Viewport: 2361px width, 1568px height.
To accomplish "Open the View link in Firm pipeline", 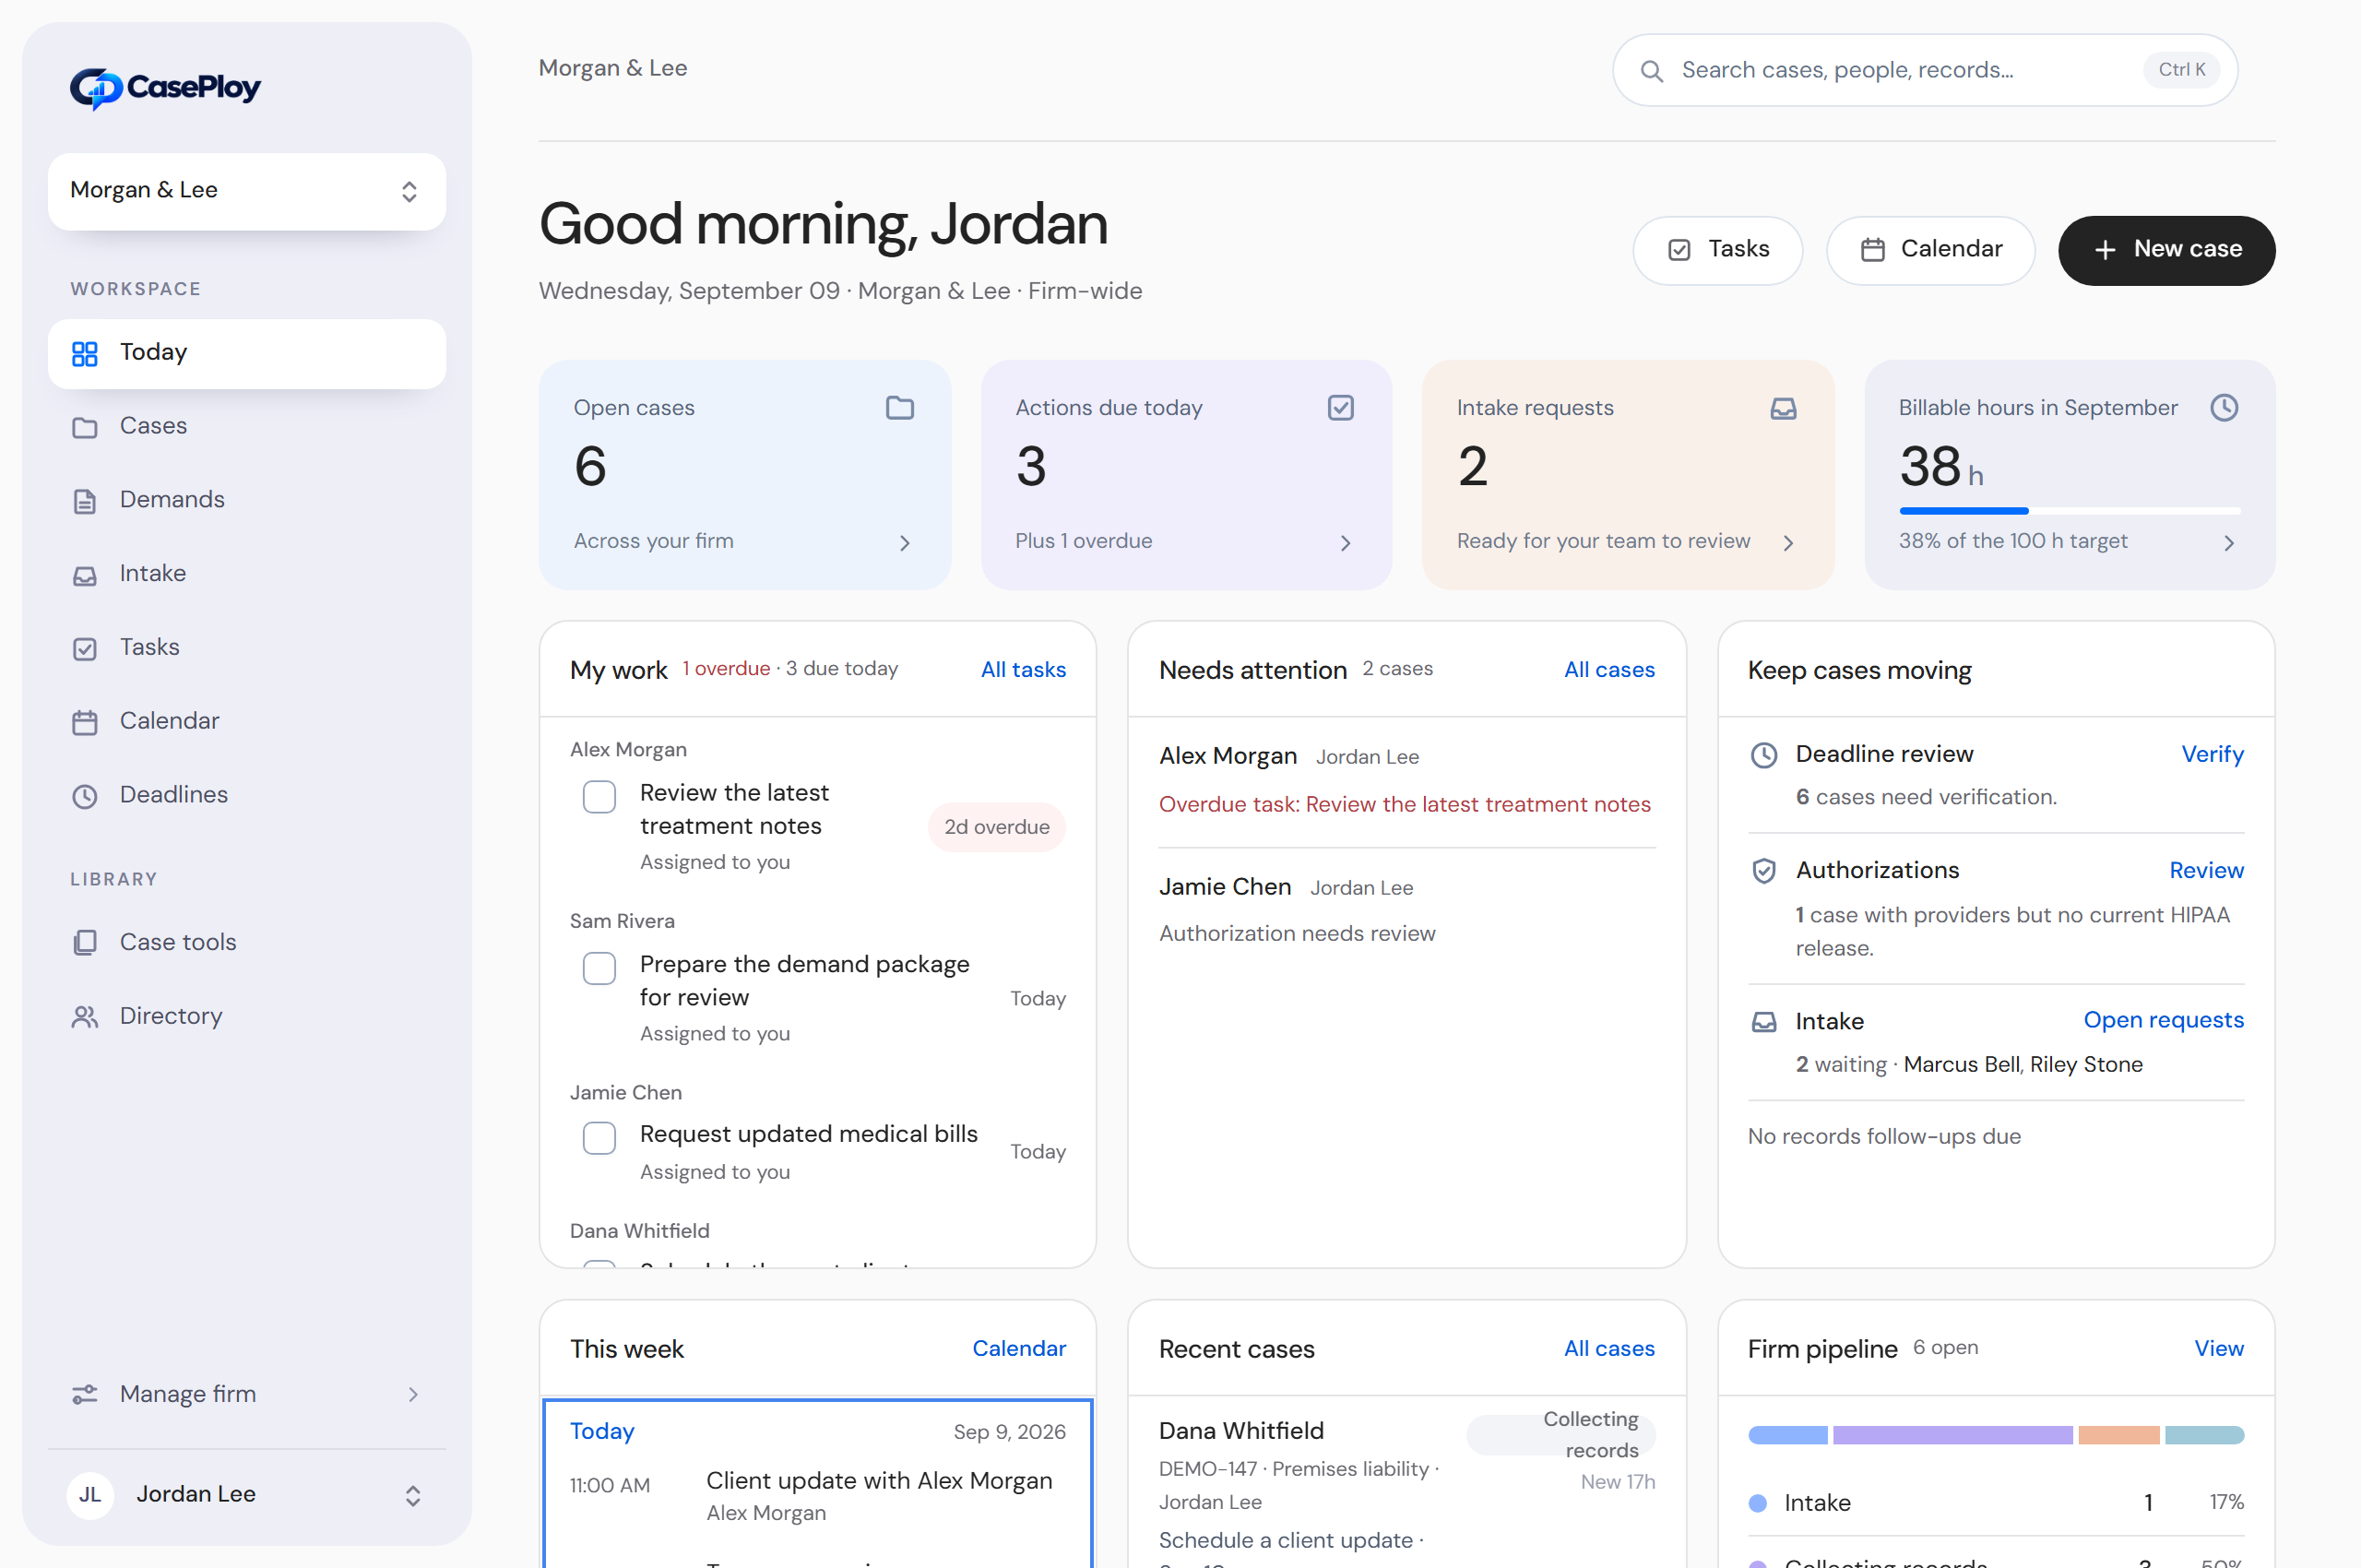I will [x=2218, y=1349].
